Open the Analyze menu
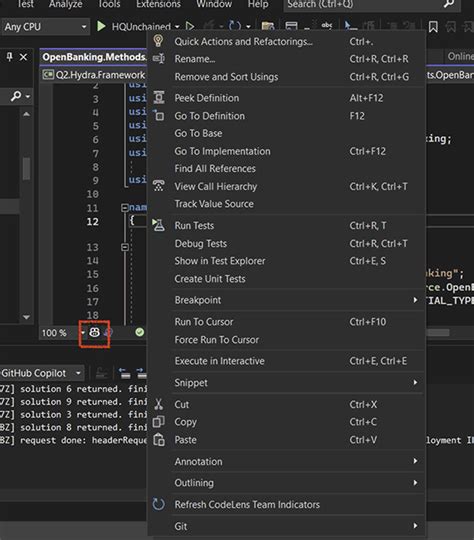Screen dimensions: 474x540 pyautogui.click(x=65, y=4)
